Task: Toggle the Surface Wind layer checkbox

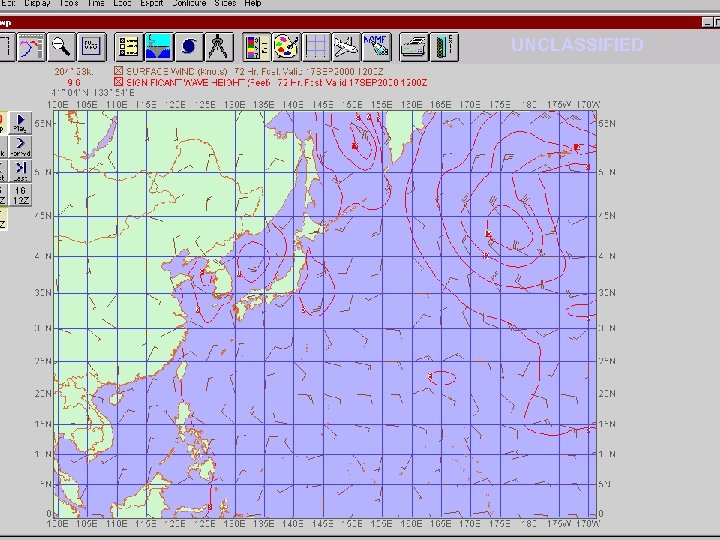Action: pyautogui.click(x=118, y=71)
